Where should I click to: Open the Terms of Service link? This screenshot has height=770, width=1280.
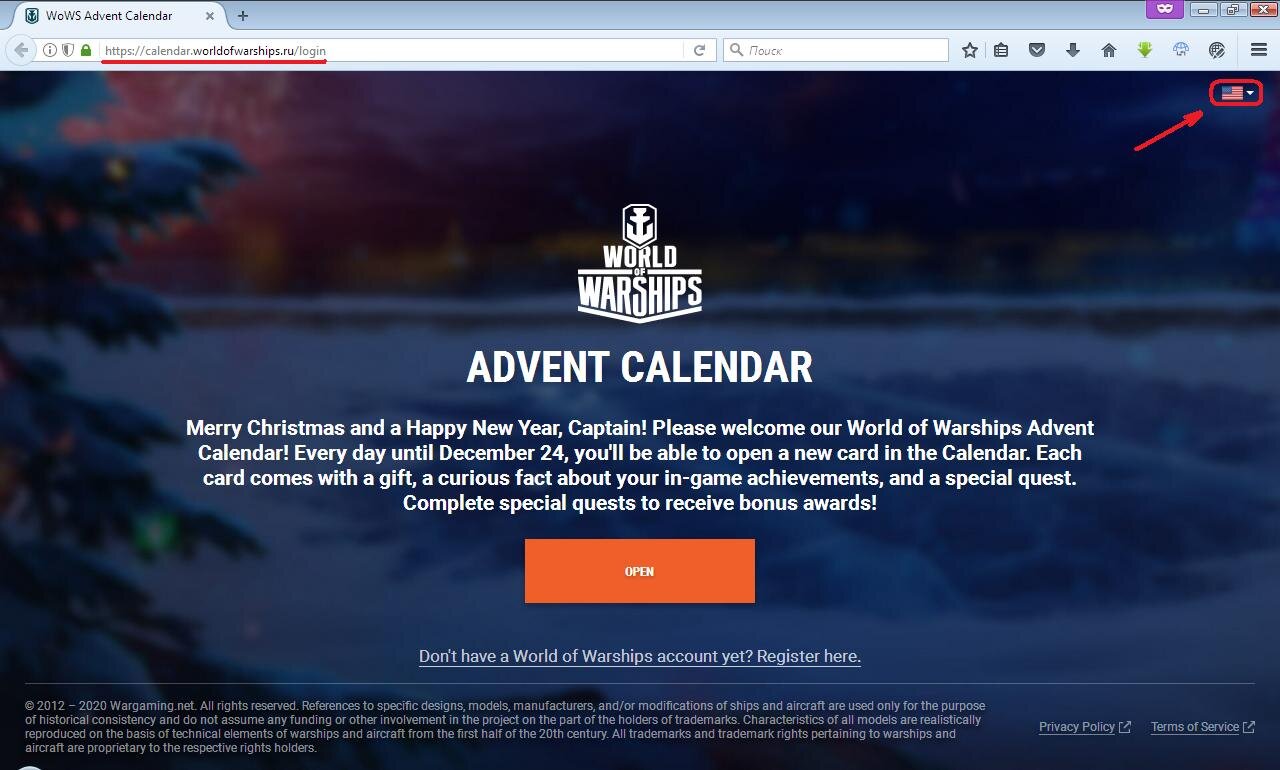(x=1202, y=727)
